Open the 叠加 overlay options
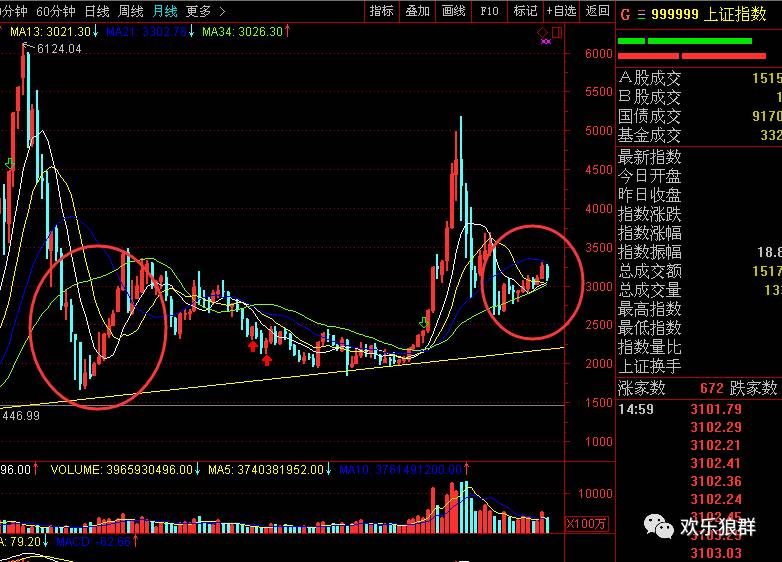Screen dimensions: 782x562 coord(417,11)
